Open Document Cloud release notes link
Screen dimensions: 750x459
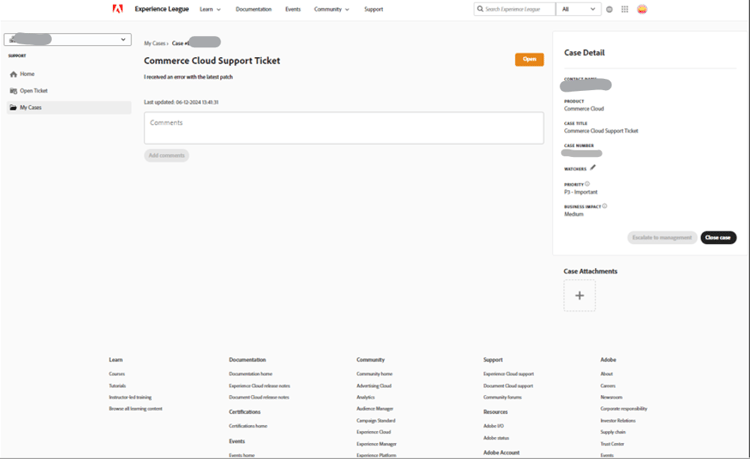pyautogui.click(x=259, y=397)
